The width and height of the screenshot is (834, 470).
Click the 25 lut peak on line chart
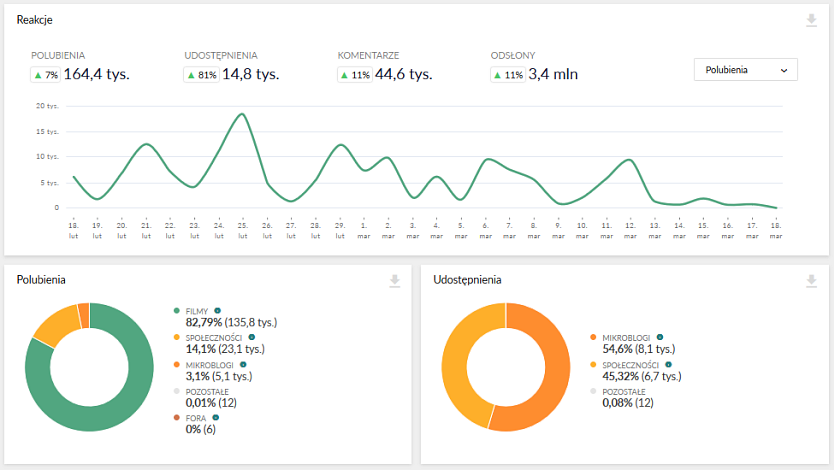pyautogui.click(x=242, y=114)
